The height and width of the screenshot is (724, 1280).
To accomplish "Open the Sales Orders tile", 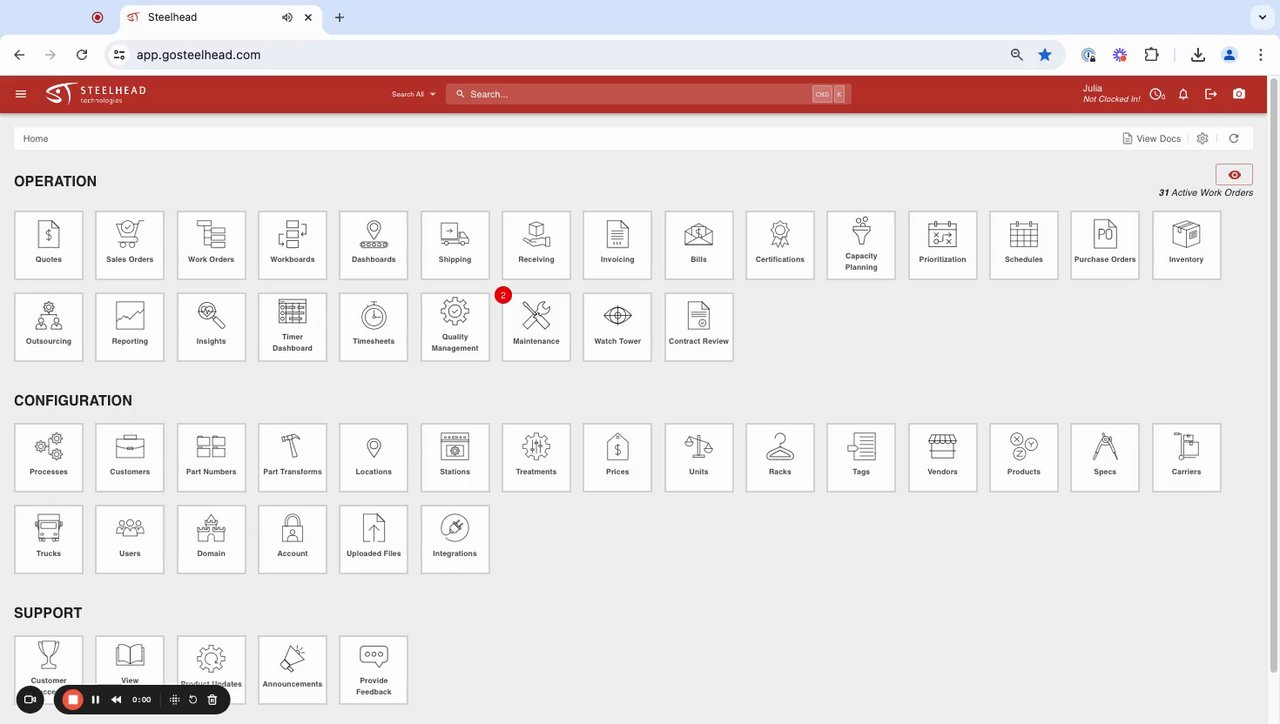I will [130, 245].
